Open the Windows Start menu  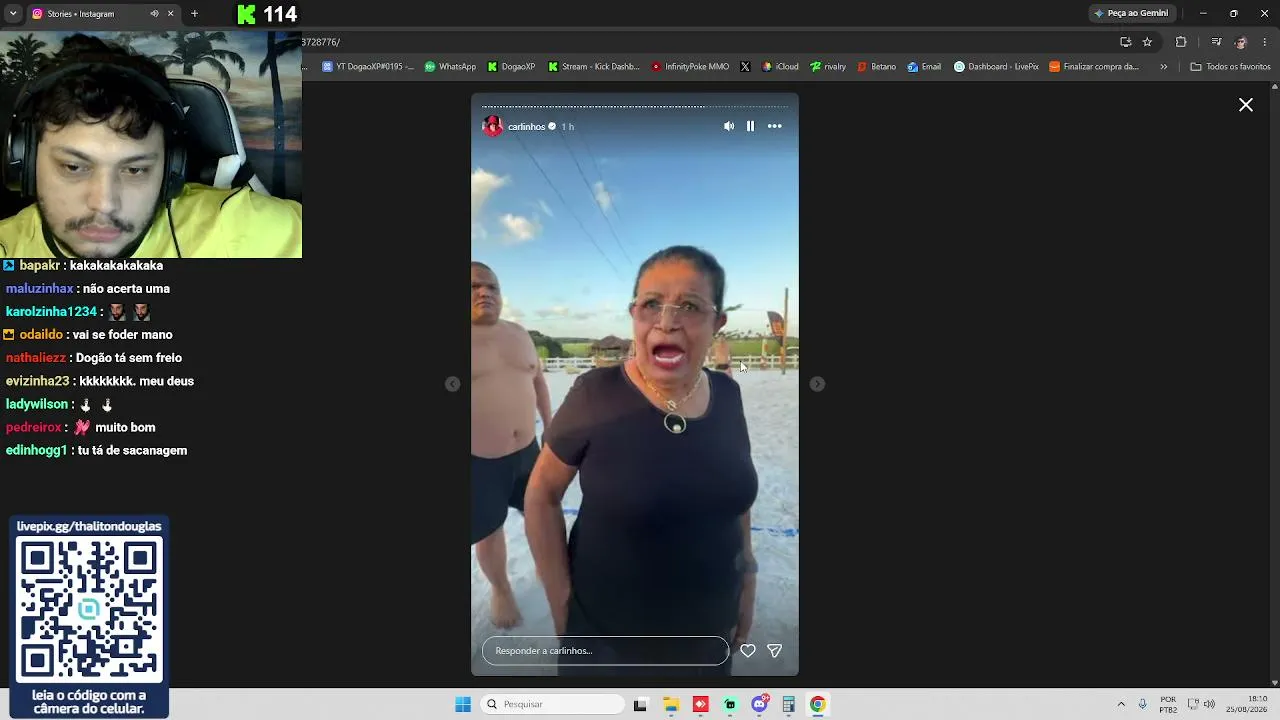pos(463,704)
